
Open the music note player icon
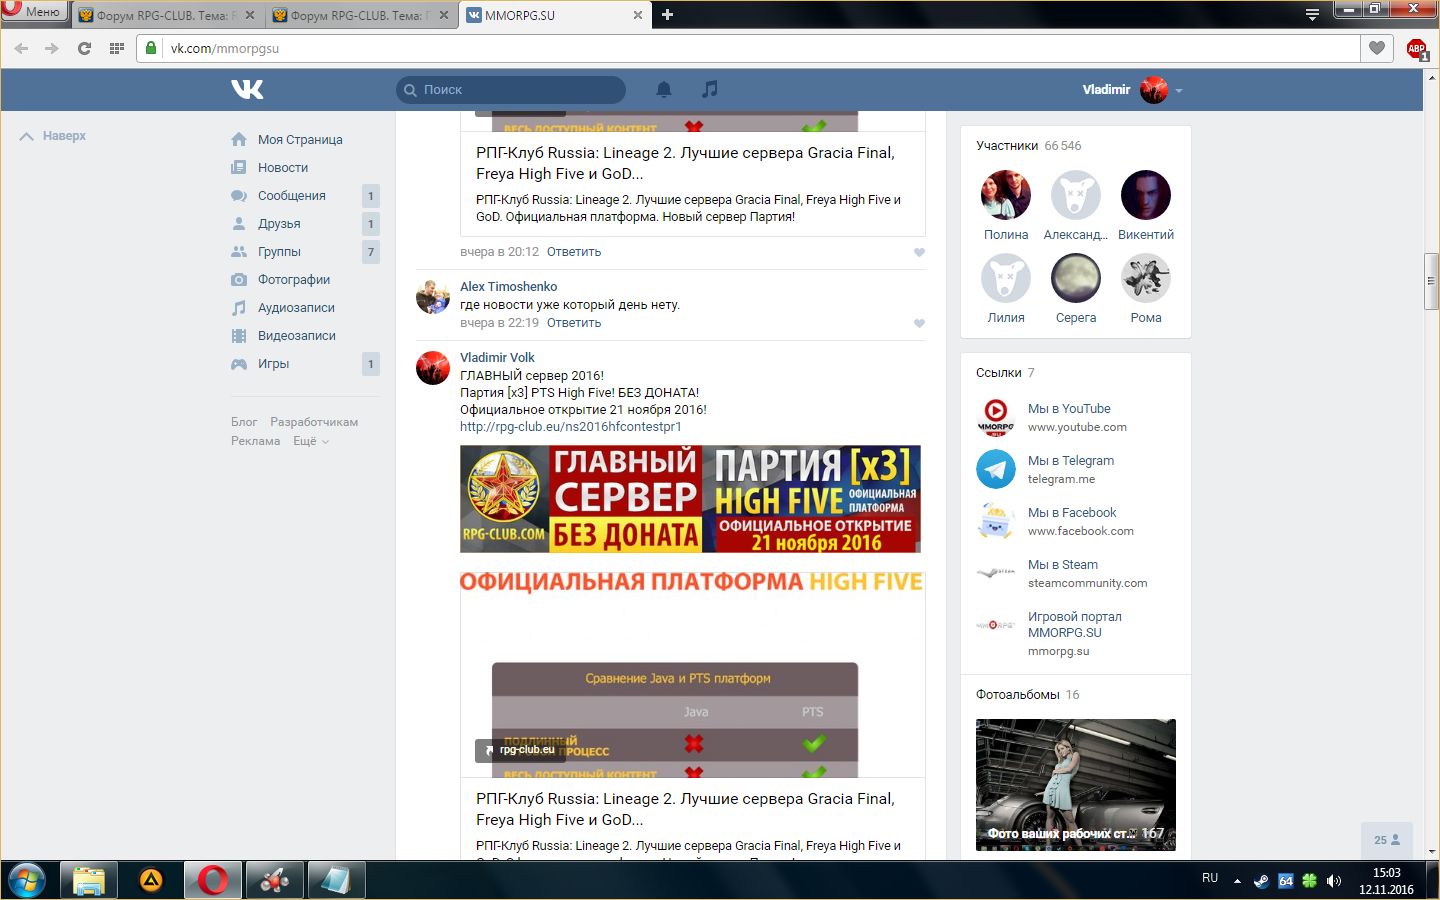(710, 89)
